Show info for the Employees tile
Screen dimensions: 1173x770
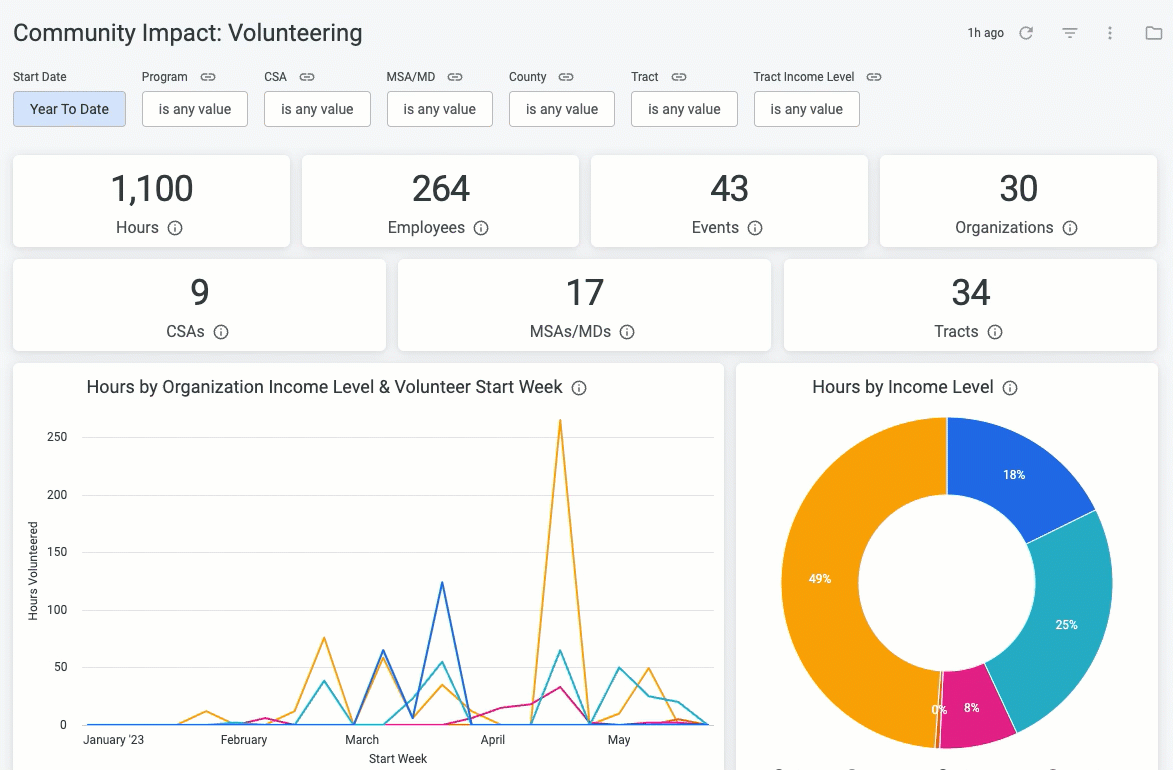pyautogui.click(x=481, y=228)
